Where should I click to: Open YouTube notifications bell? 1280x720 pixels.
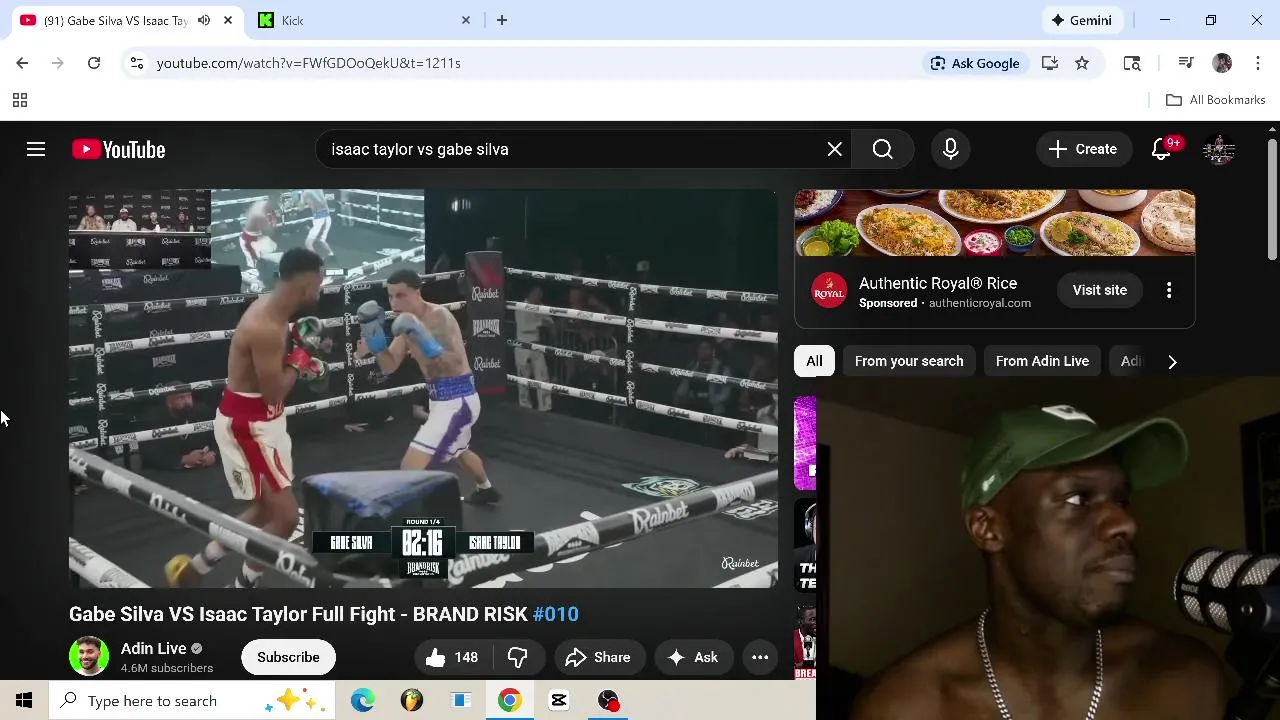1162,149
